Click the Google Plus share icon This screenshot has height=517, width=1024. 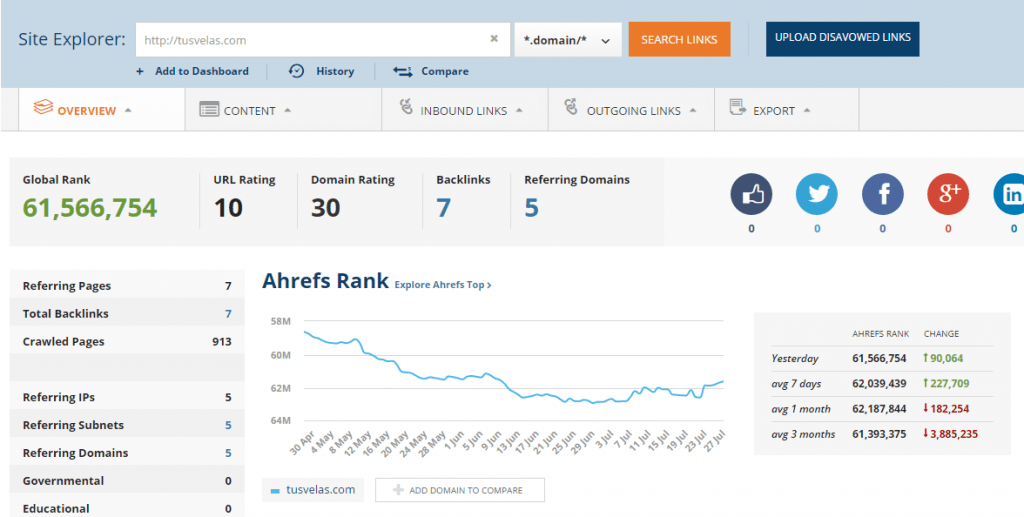[948, 195]
